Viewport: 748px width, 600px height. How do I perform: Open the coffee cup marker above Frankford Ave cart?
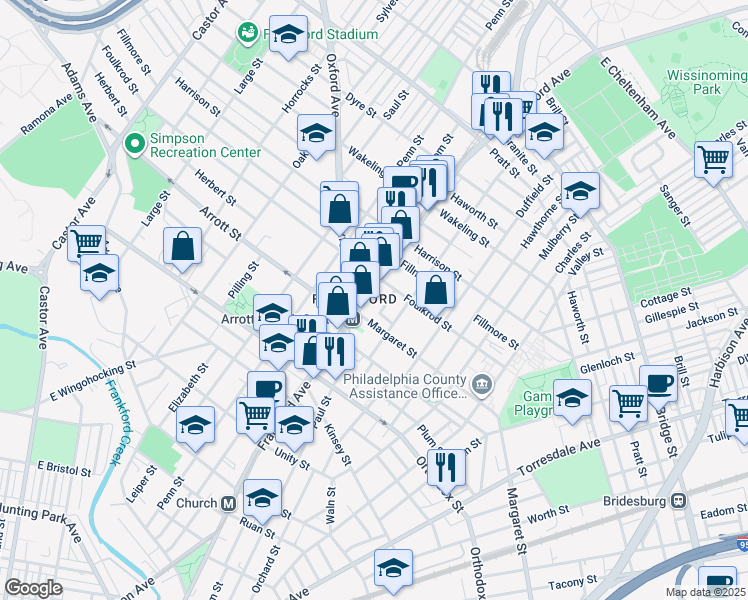coord(267,385)
